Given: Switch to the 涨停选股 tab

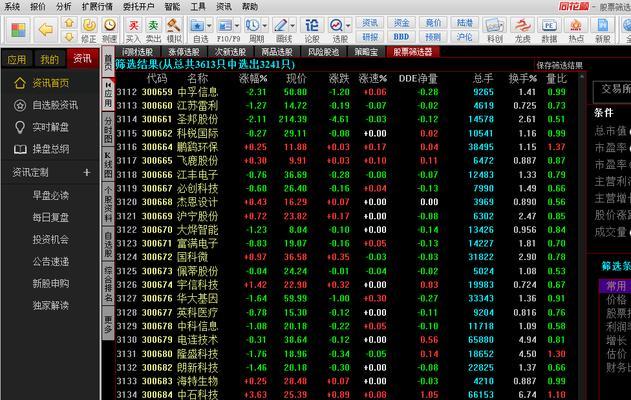Looking at the screenshot, I should [x=184, y=52].
